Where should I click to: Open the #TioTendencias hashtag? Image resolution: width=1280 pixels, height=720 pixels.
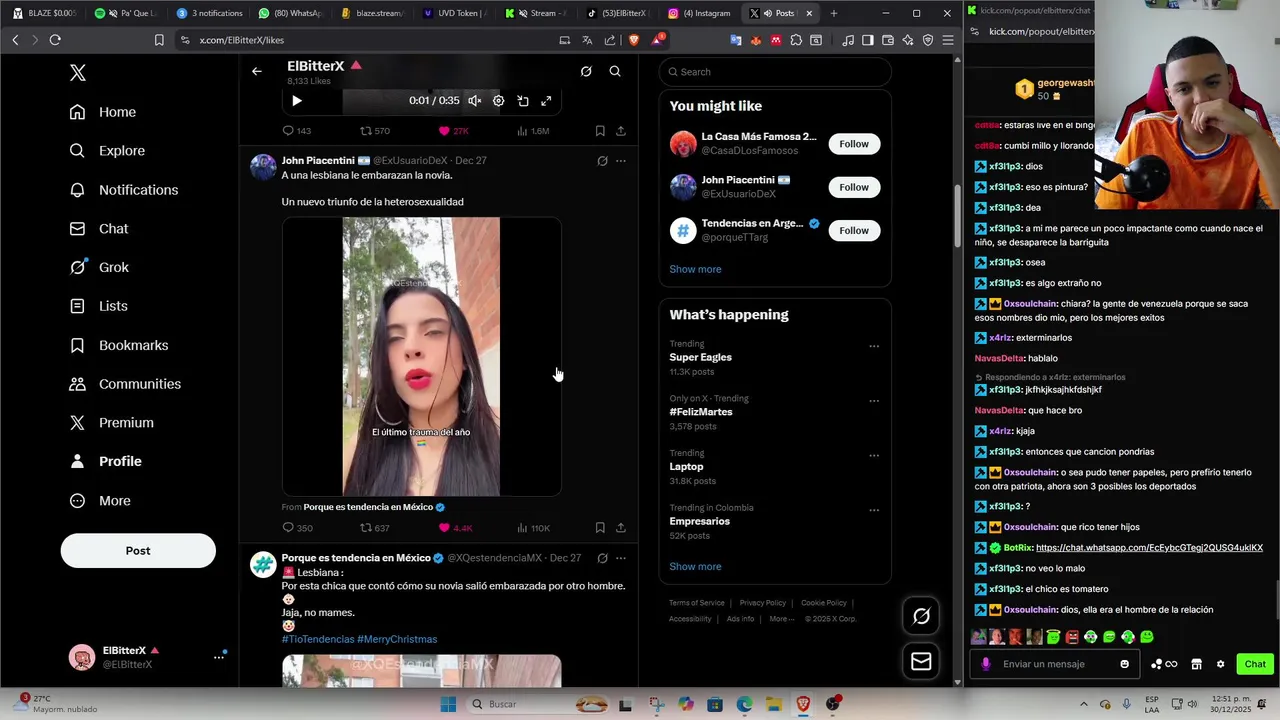tap(318, 639)
